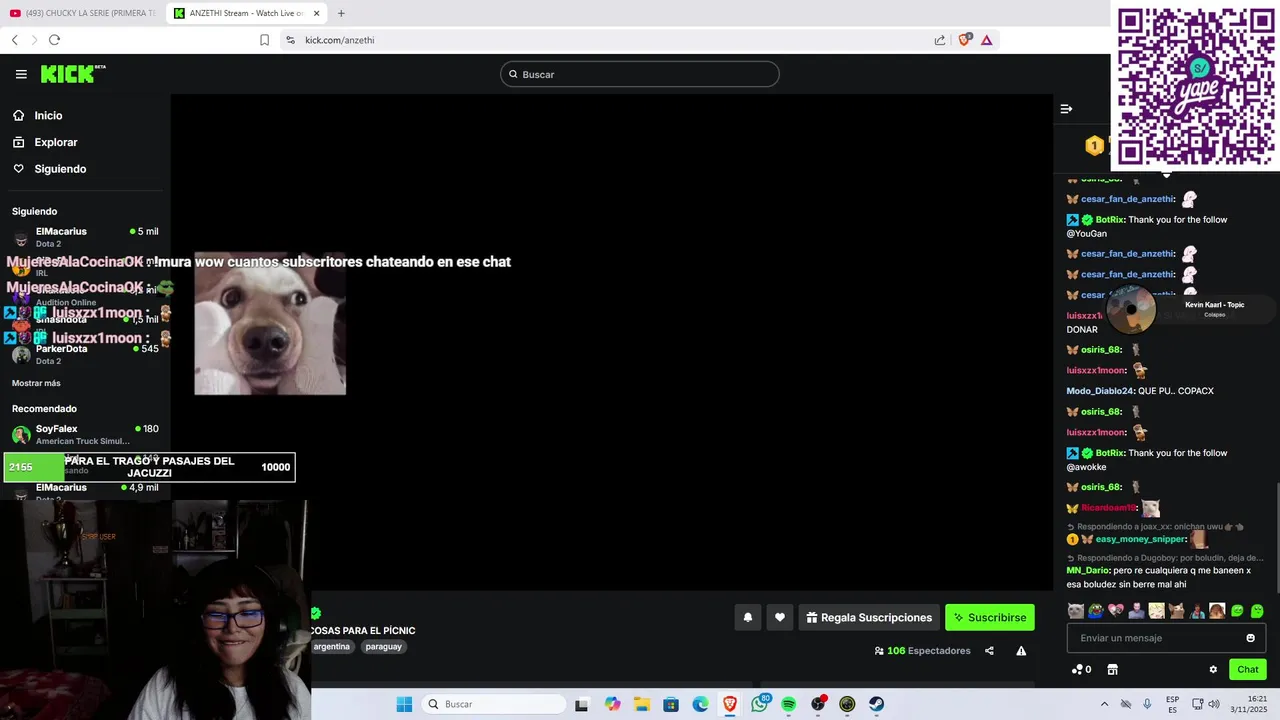
Task: Select the argentina stream tag
Action: point(332,647)
